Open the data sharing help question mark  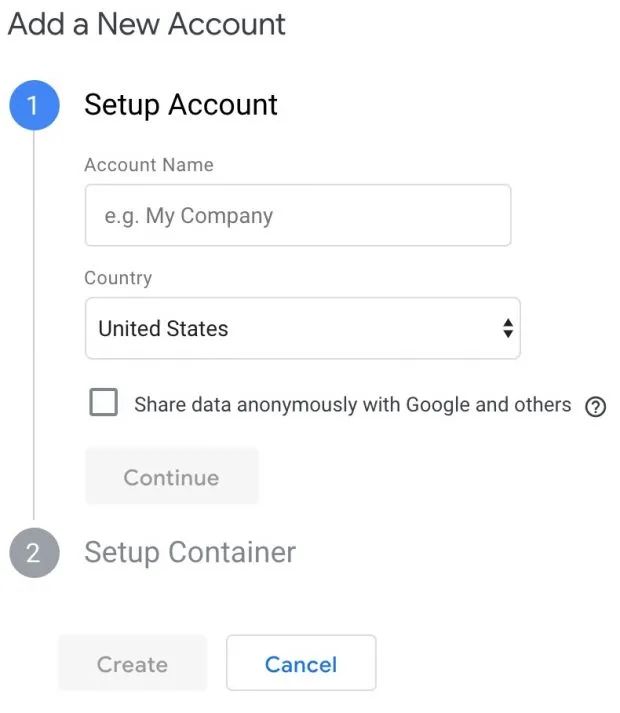coord(596,406)
